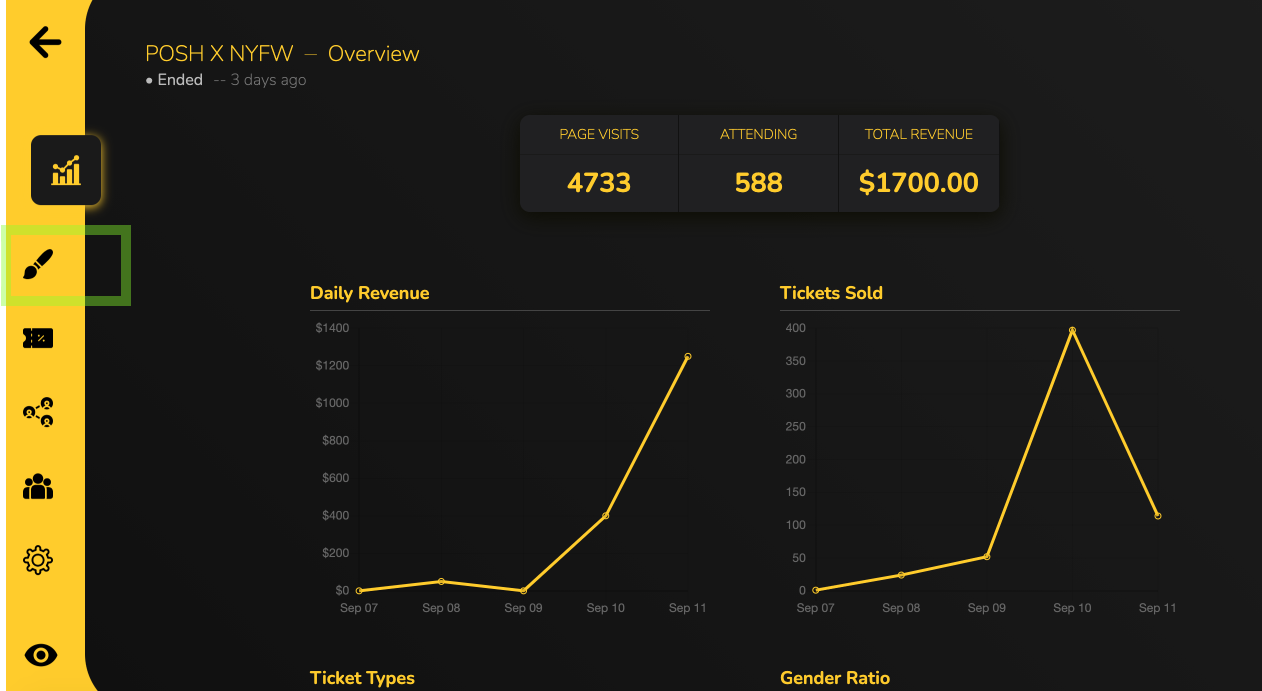This screenshot has height=691, width=1262.
Task: Click the Tickets Sold chart heading
Action: pyautogui.click(x=831, y=293)
